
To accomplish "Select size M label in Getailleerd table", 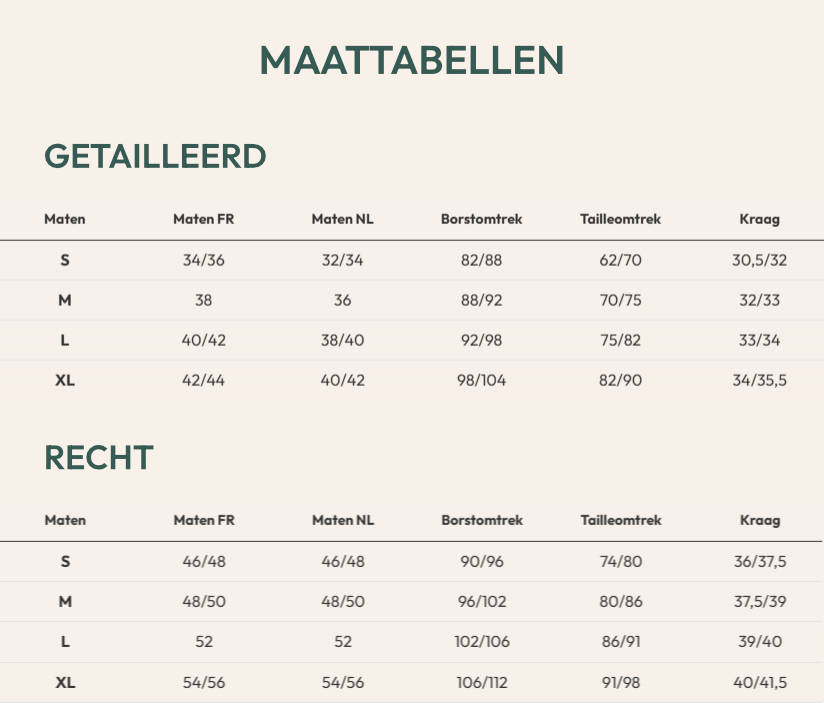I will click(65, 300).
